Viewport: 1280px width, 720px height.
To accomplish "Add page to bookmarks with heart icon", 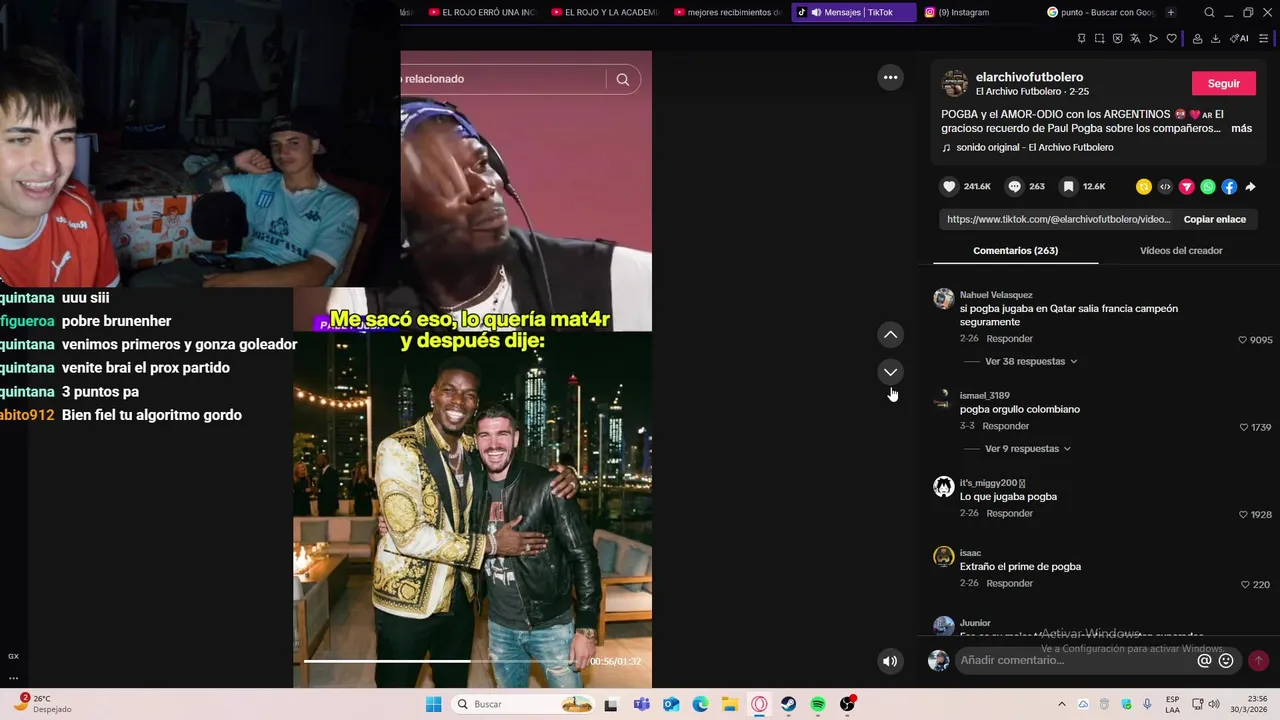I will click(x=1171, y=39).
